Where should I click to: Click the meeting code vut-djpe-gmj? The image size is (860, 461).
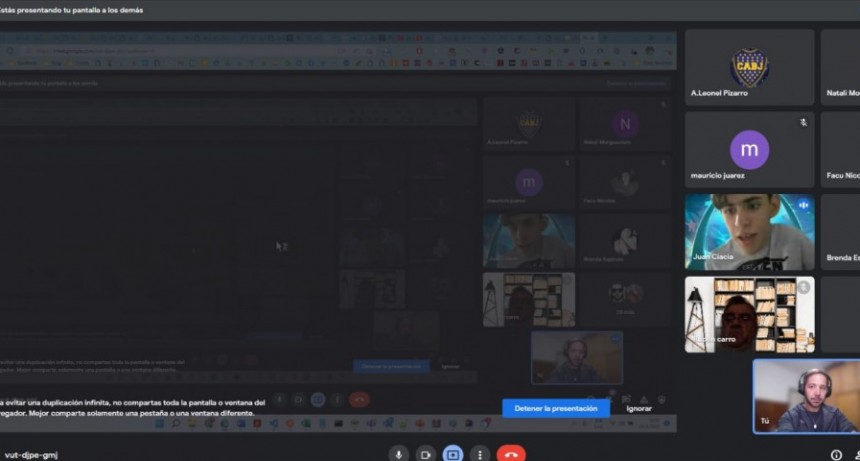point(31,455)
